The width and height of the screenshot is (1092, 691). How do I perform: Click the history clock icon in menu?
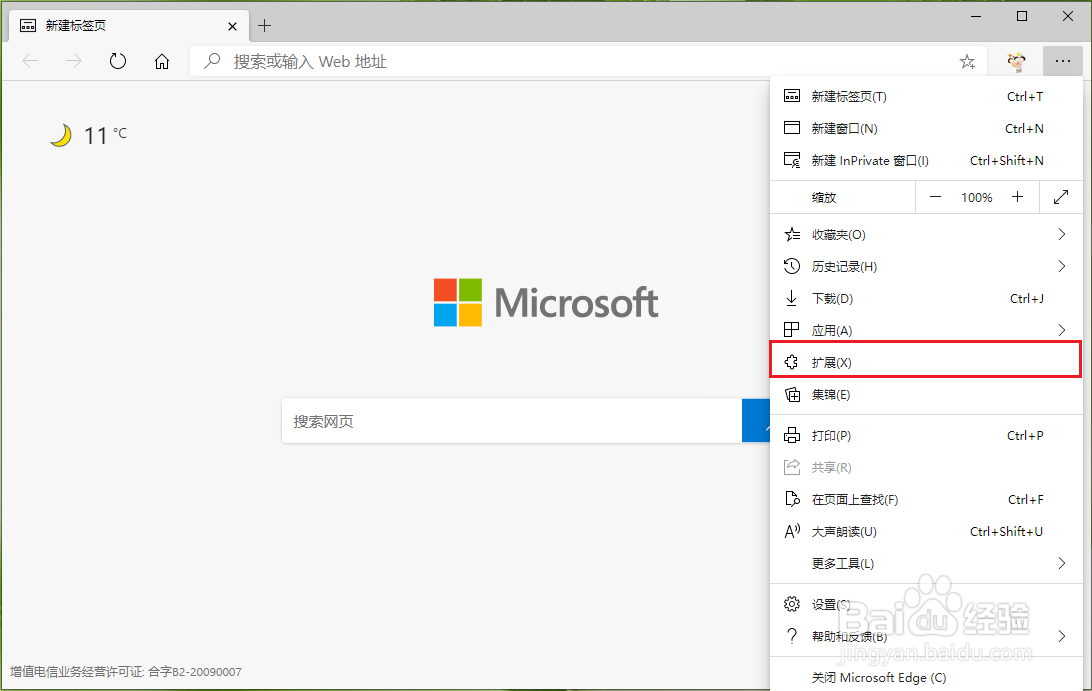[792, 266]
